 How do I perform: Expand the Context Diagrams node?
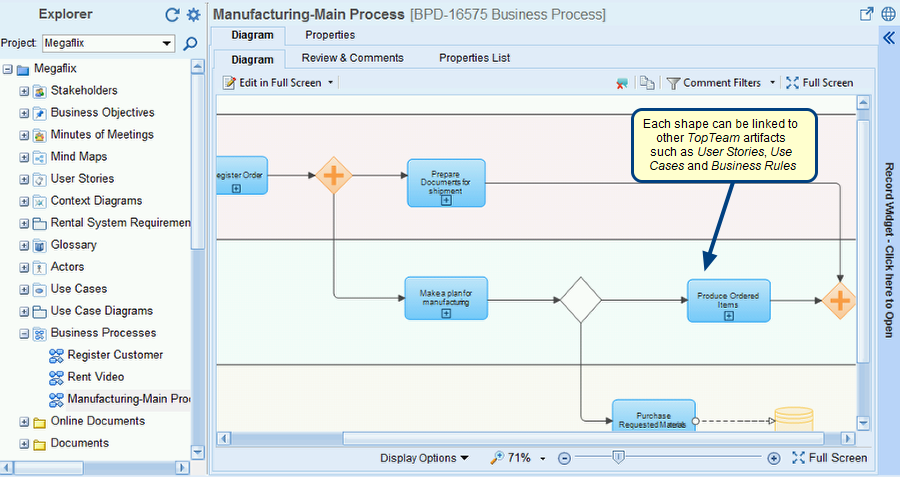[x=24, y=201]
